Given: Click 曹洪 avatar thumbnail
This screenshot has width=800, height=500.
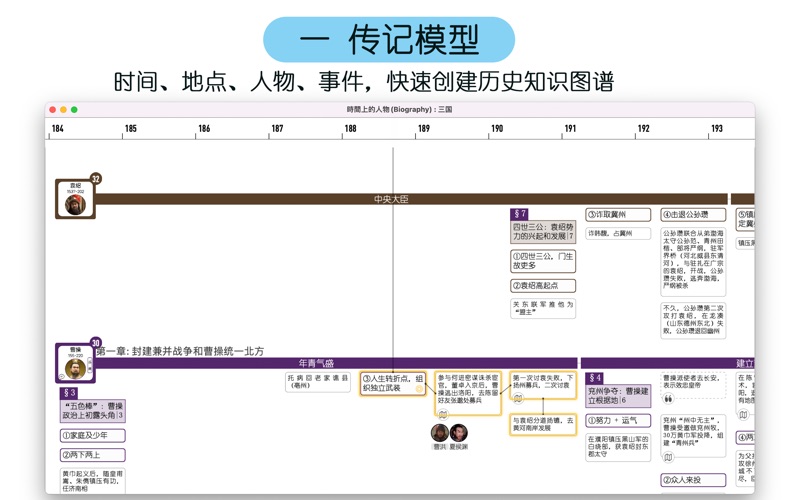Looking at the screenshot, I should (439, 433).
